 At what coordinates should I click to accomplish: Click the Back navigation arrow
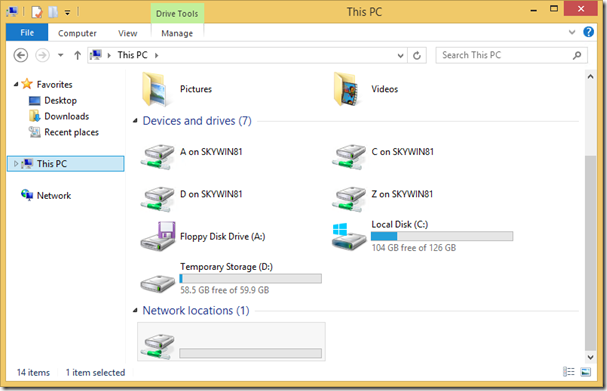[x=21, y=55]
